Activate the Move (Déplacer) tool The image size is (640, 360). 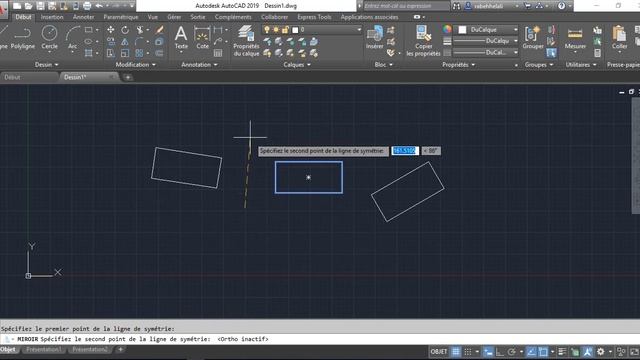(x=111, y=30)
